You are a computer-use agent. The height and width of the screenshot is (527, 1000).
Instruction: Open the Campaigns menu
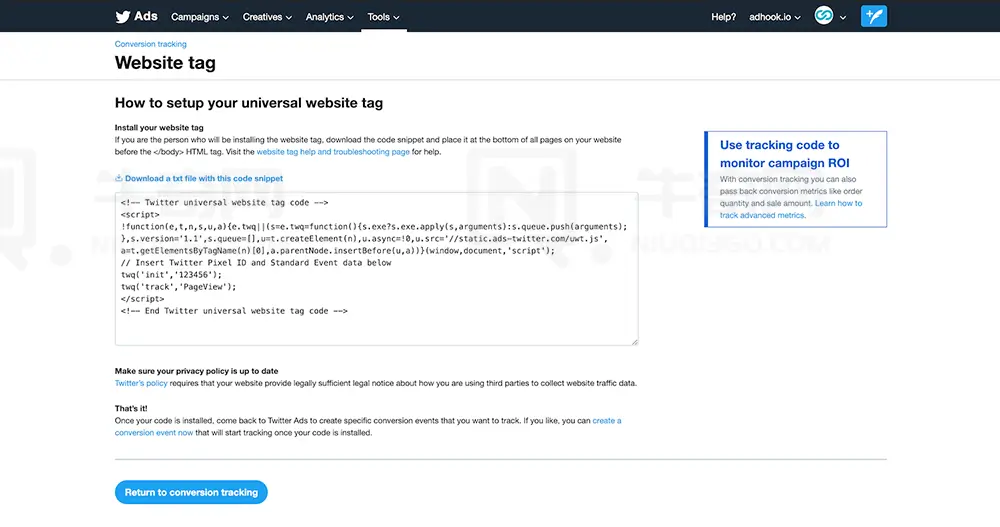(x=200, y=17)
